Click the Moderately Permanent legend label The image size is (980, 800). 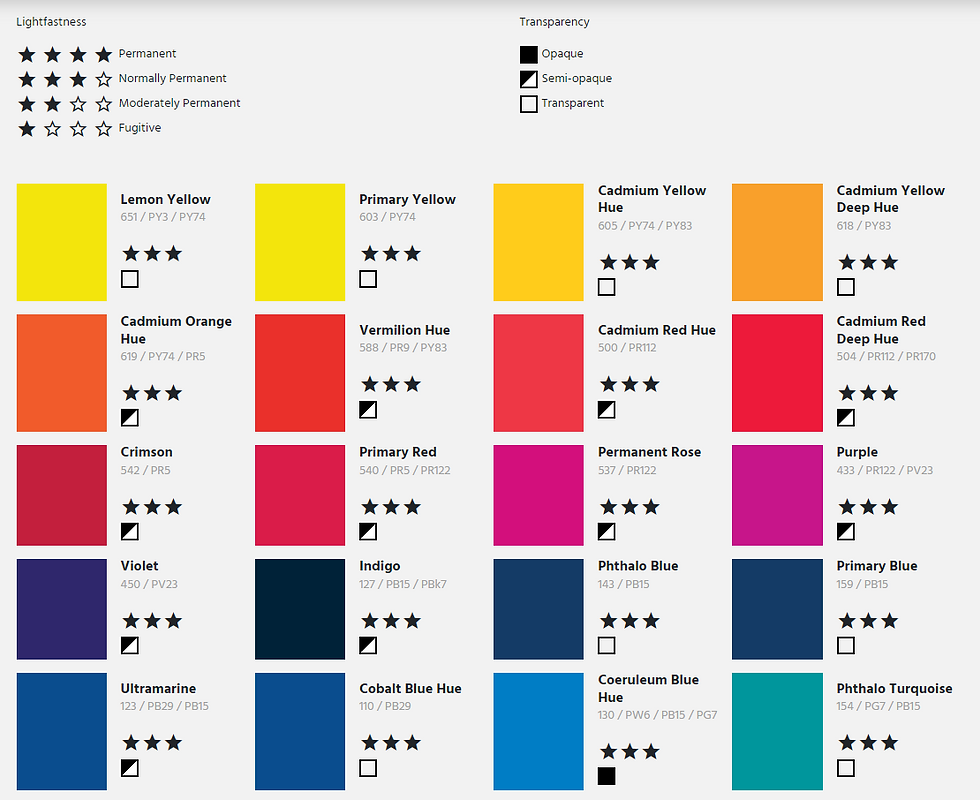point(179,103)
